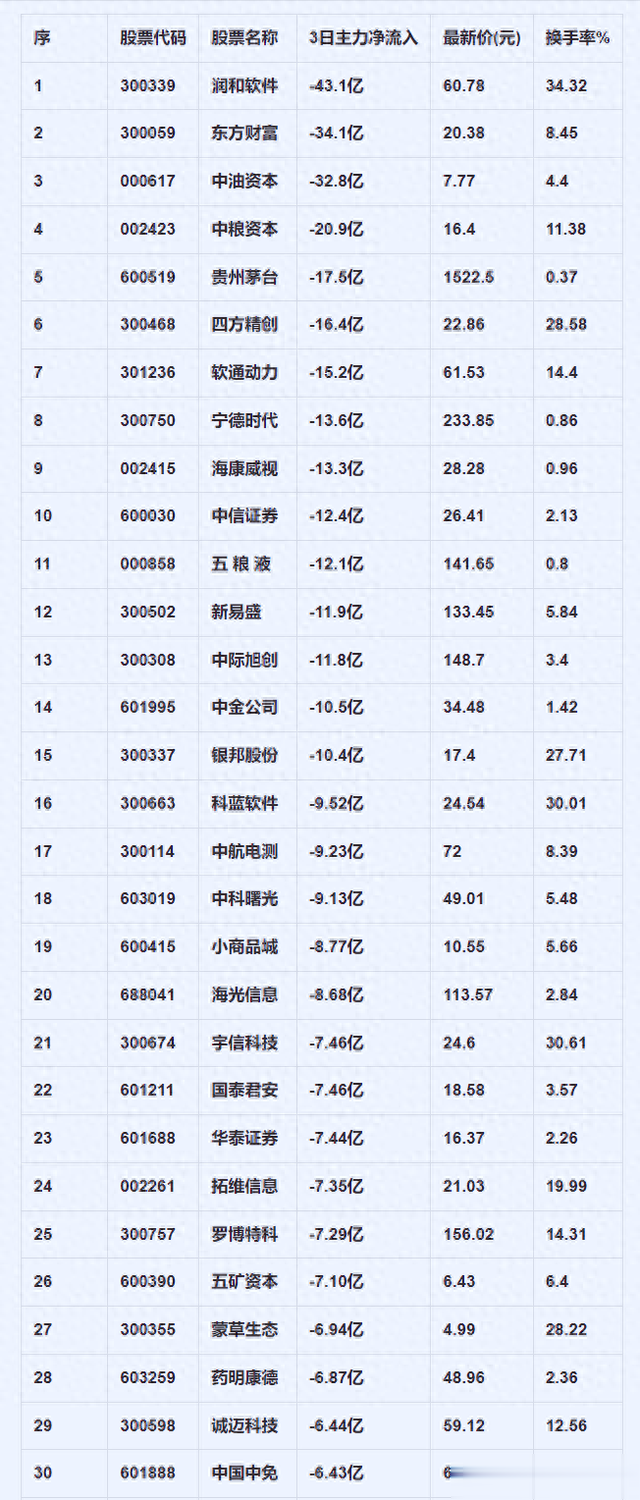Click the 序 column header
This screenshot has height=1500, width=640.
coord(41,38)
